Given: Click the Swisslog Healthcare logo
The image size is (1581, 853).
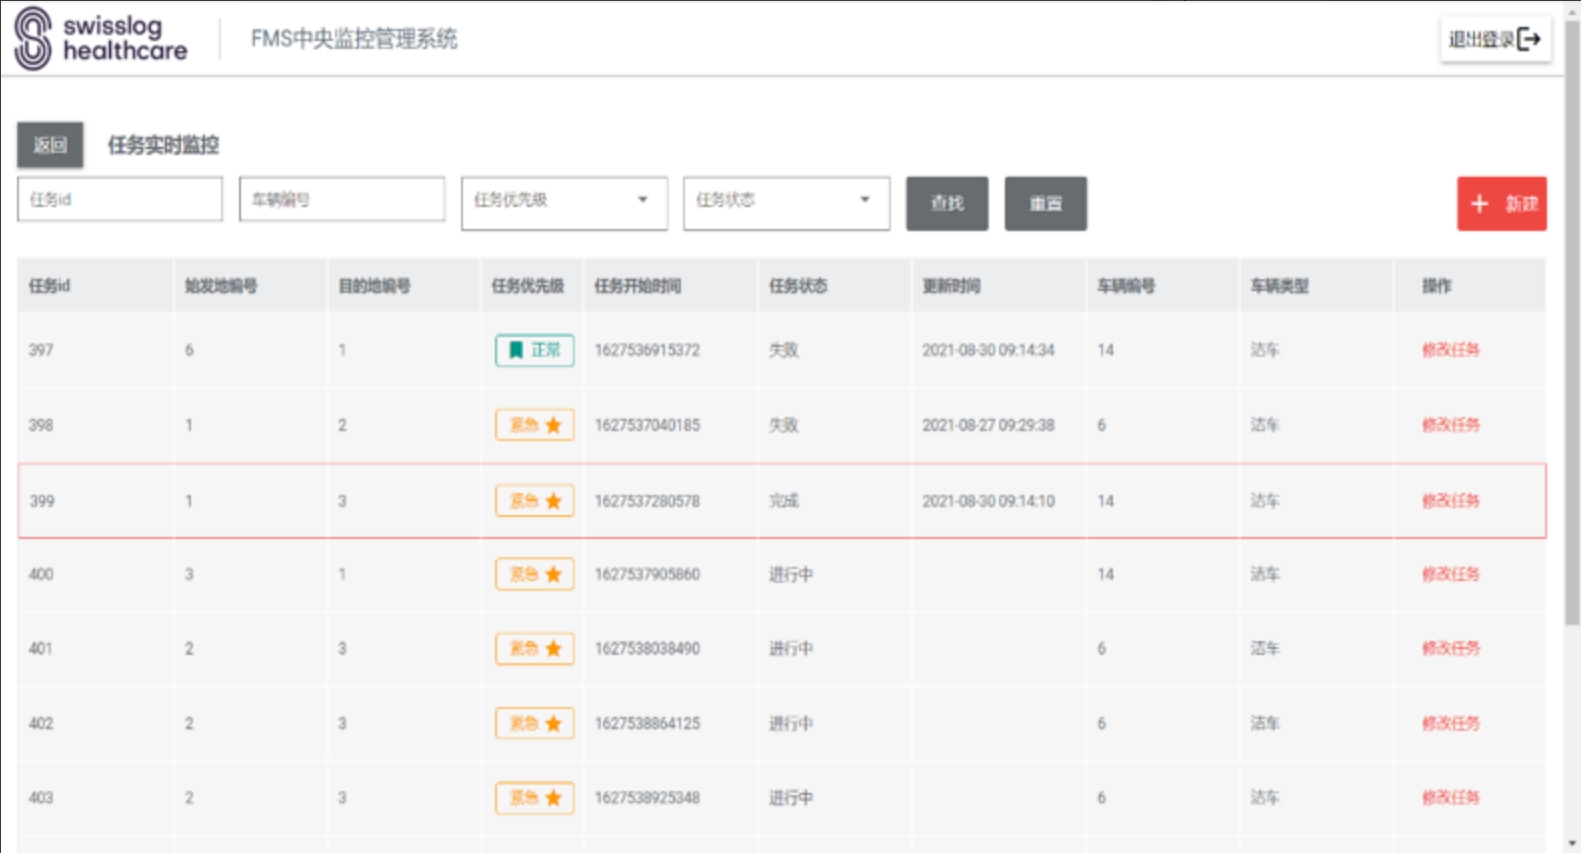Looking at the screenshot, I should (100, 39).
